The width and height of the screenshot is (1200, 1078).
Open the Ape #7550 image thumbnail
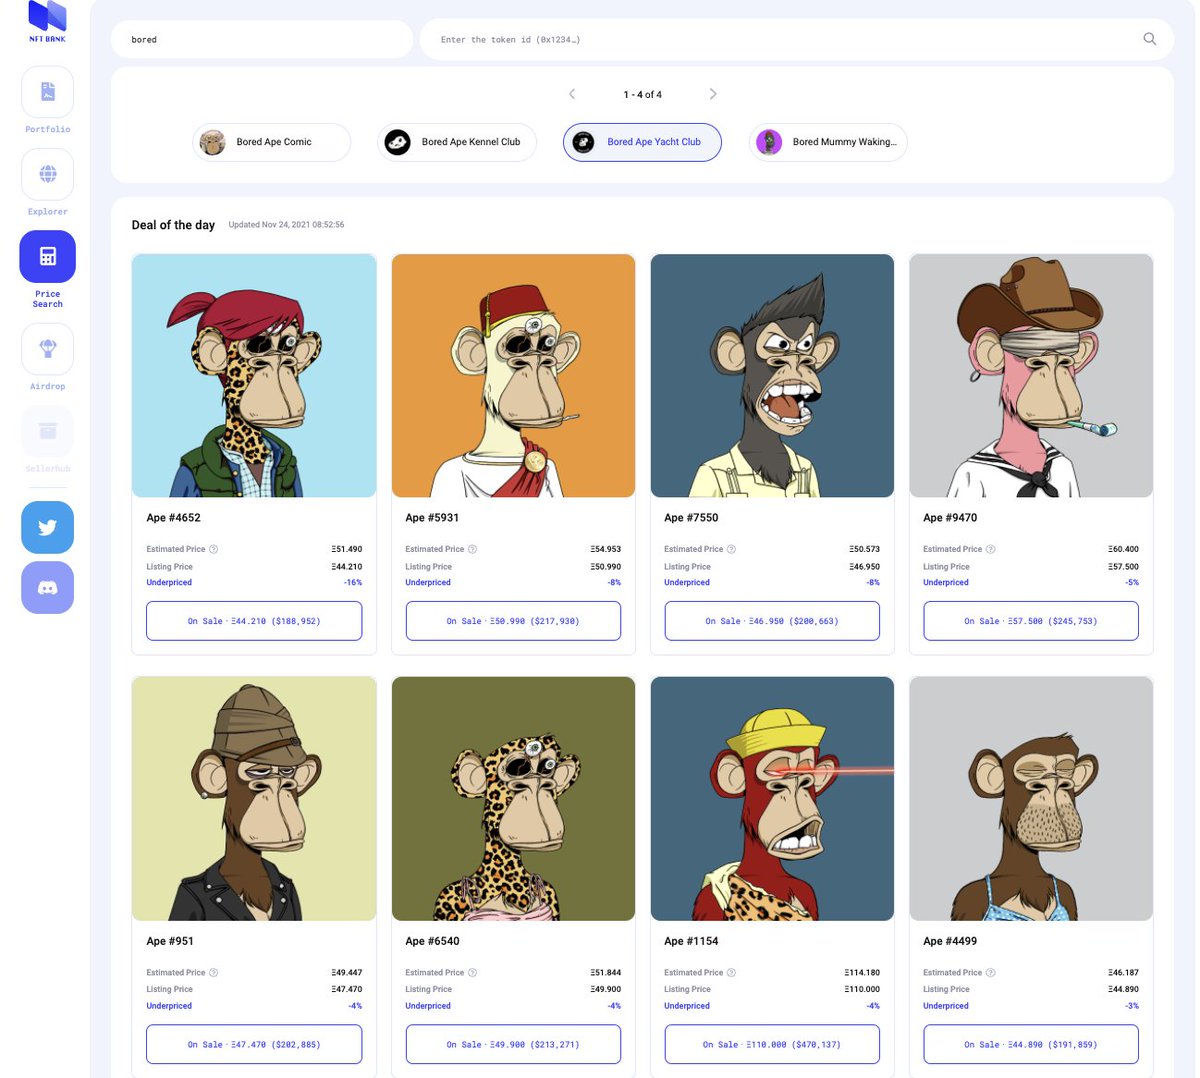[x=772, y=375]
